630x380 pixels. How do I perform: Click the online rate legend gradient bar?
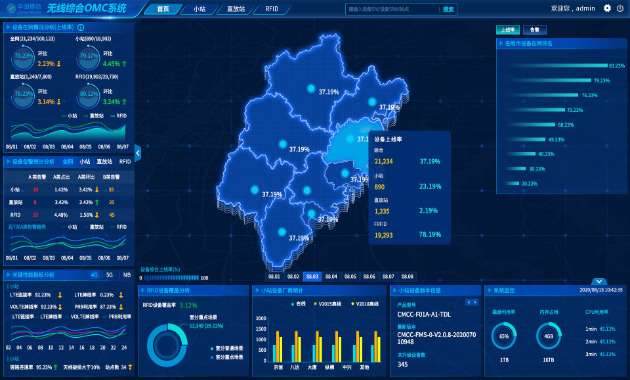[172, 278]
